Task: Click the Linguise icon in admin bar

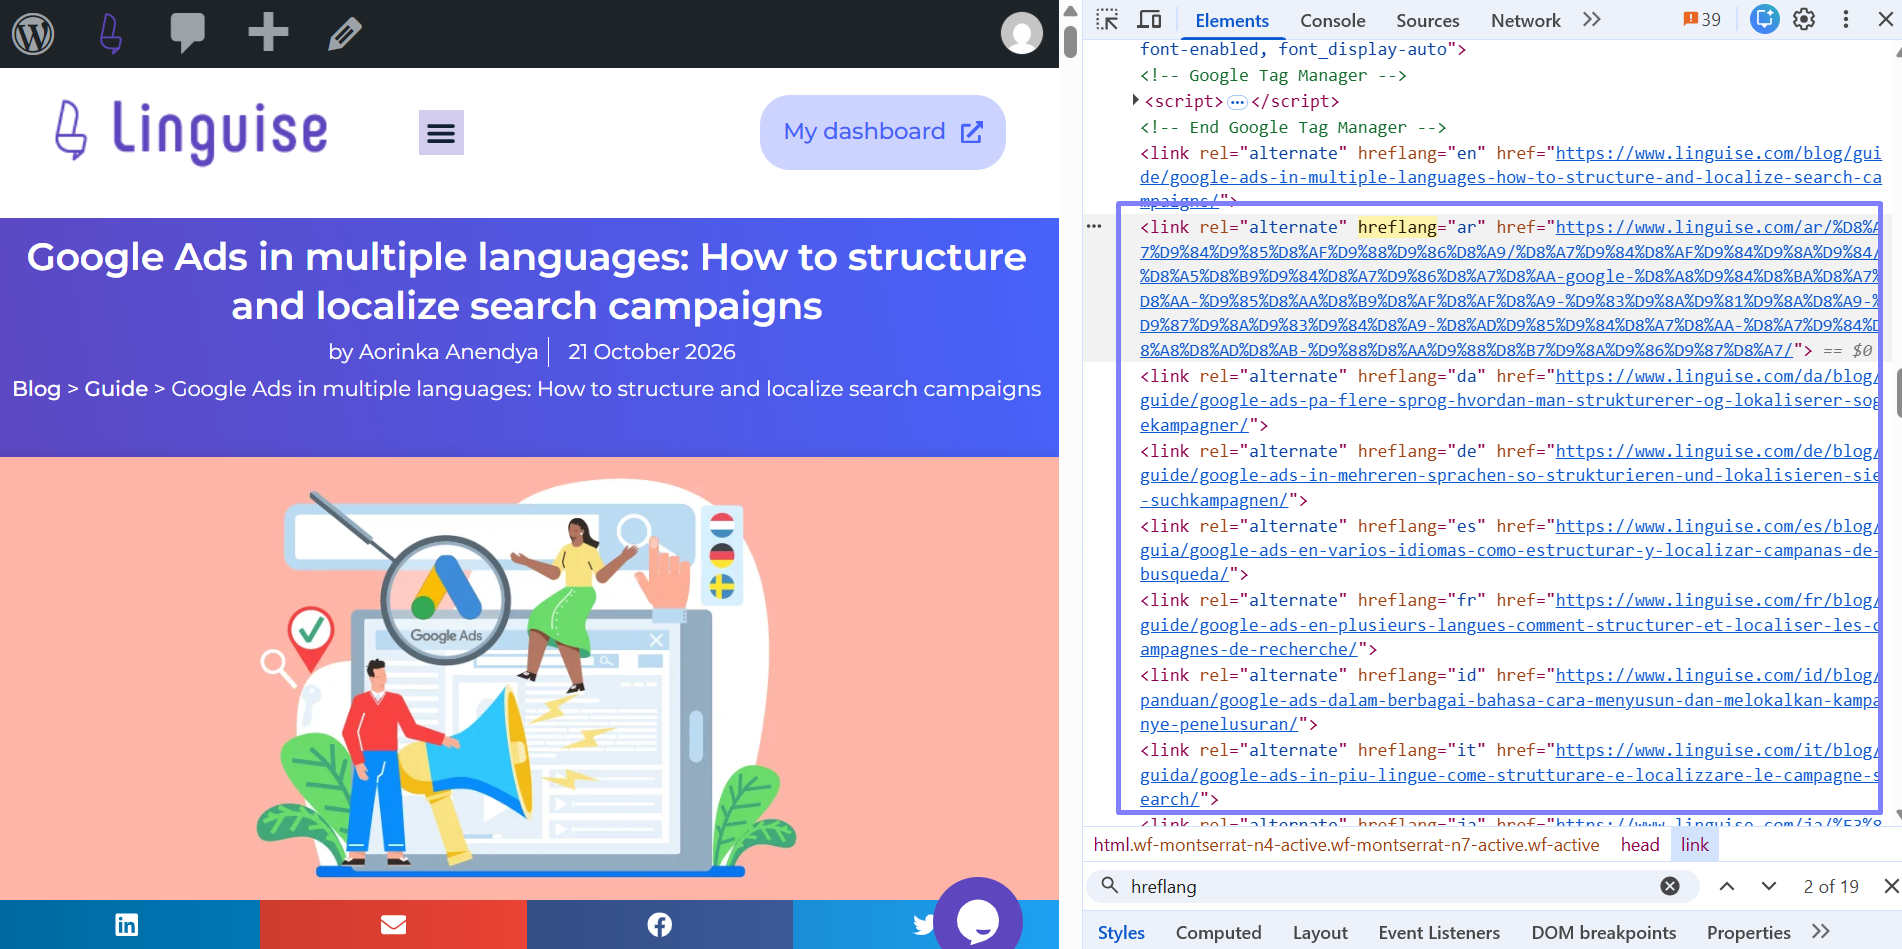Action: pyautogui.click(x=111, y=34)
